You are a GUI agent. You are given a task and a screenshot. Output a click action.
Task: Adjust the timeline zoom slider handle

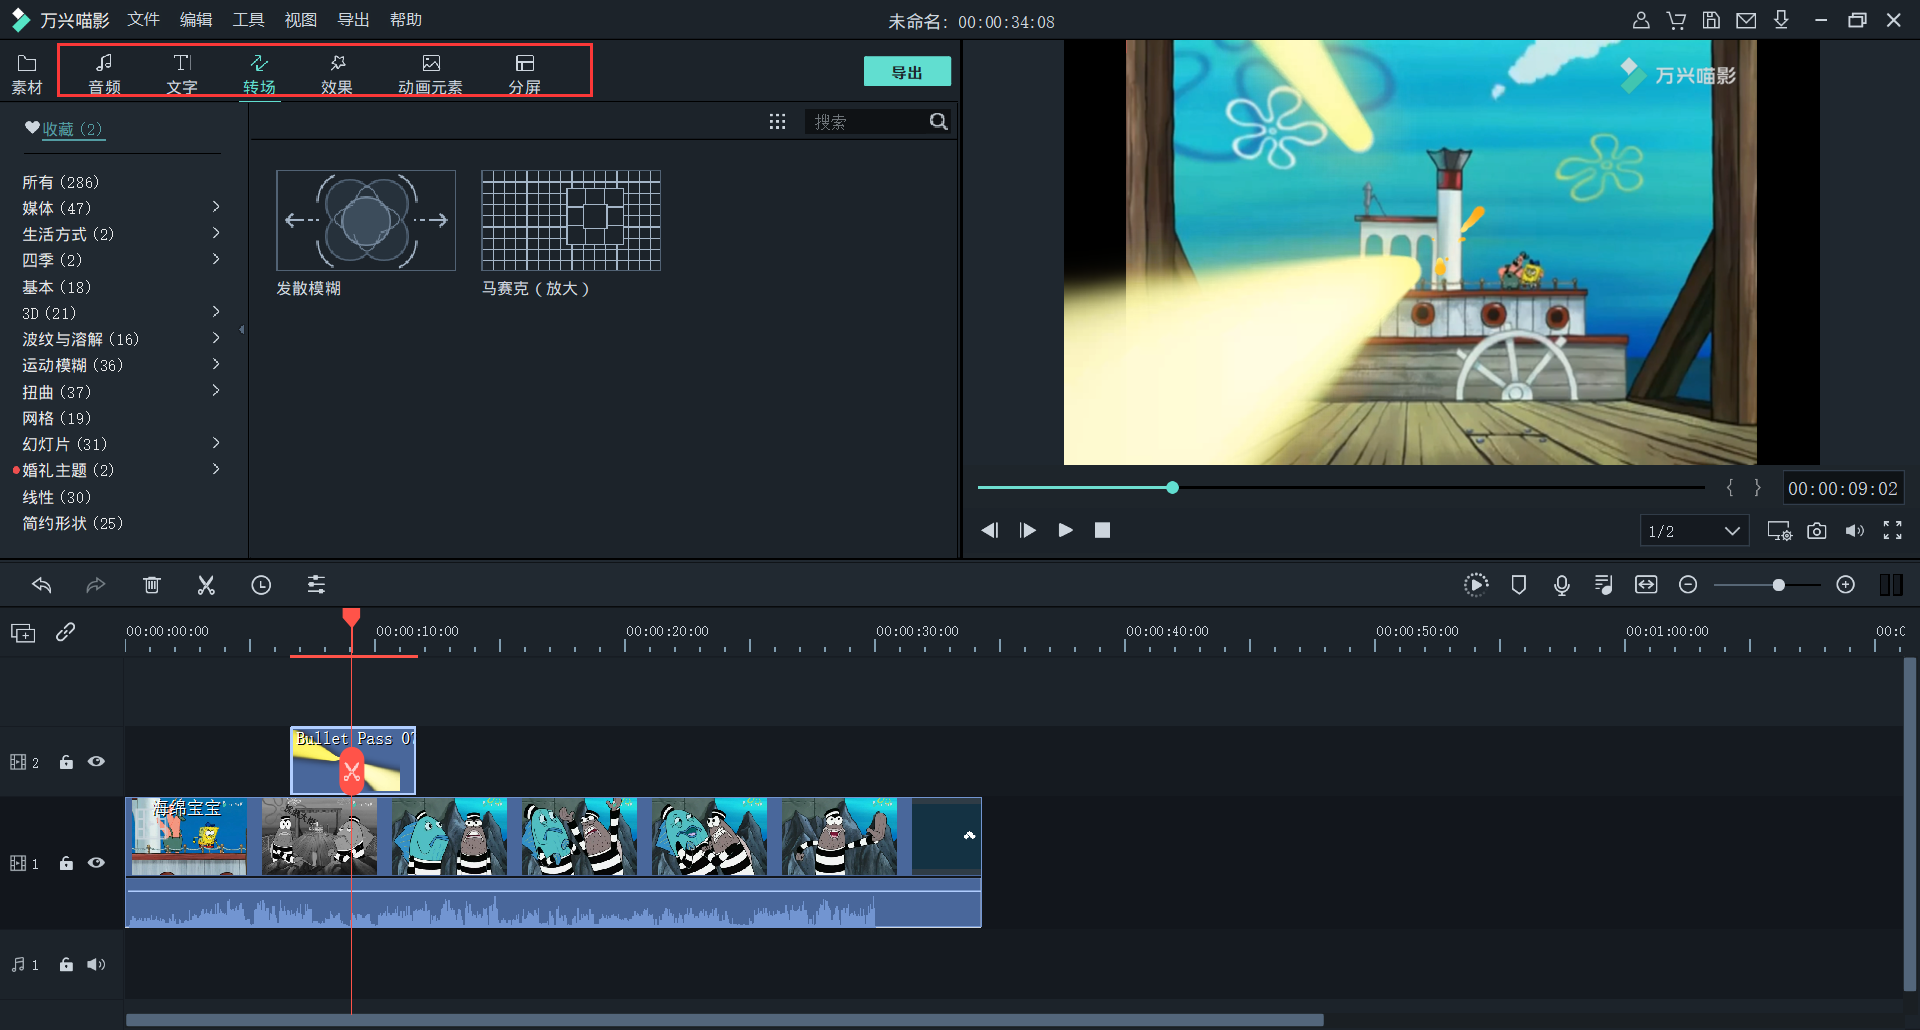[1778, 585]
